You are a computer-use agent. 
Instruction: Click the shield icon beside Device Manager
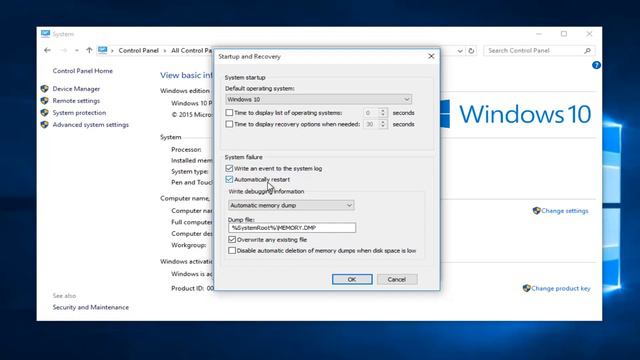coord(44,89)
